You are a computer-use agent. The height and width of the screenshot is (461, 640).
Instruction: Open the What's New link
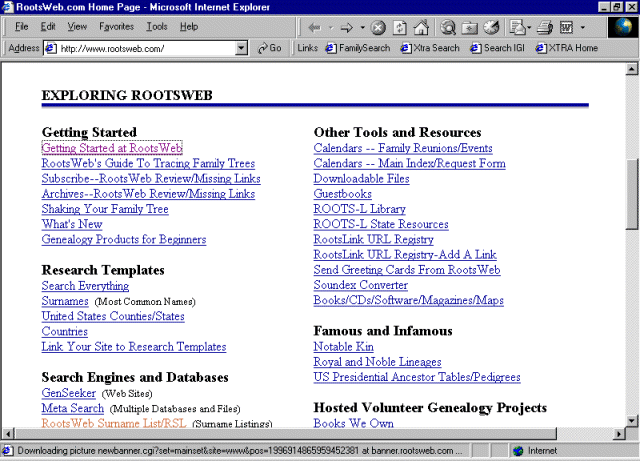coord(72,224)
